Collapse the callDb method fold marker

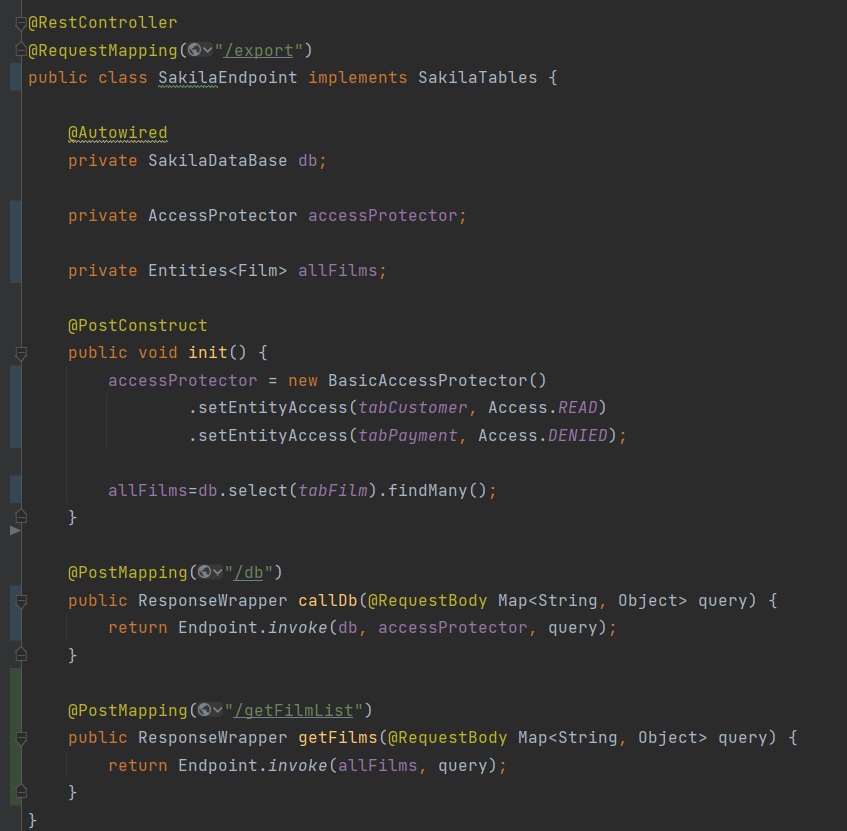pyautogui.click(x=21, y=601)
